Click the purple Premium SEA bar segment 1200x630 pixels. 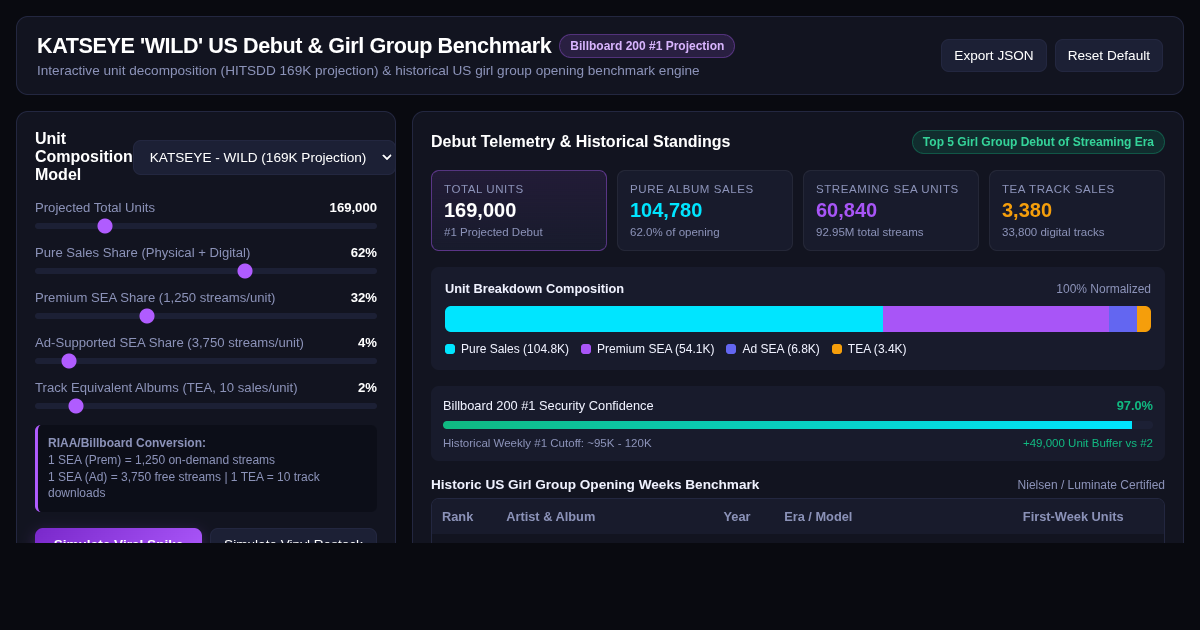(996, 319)
